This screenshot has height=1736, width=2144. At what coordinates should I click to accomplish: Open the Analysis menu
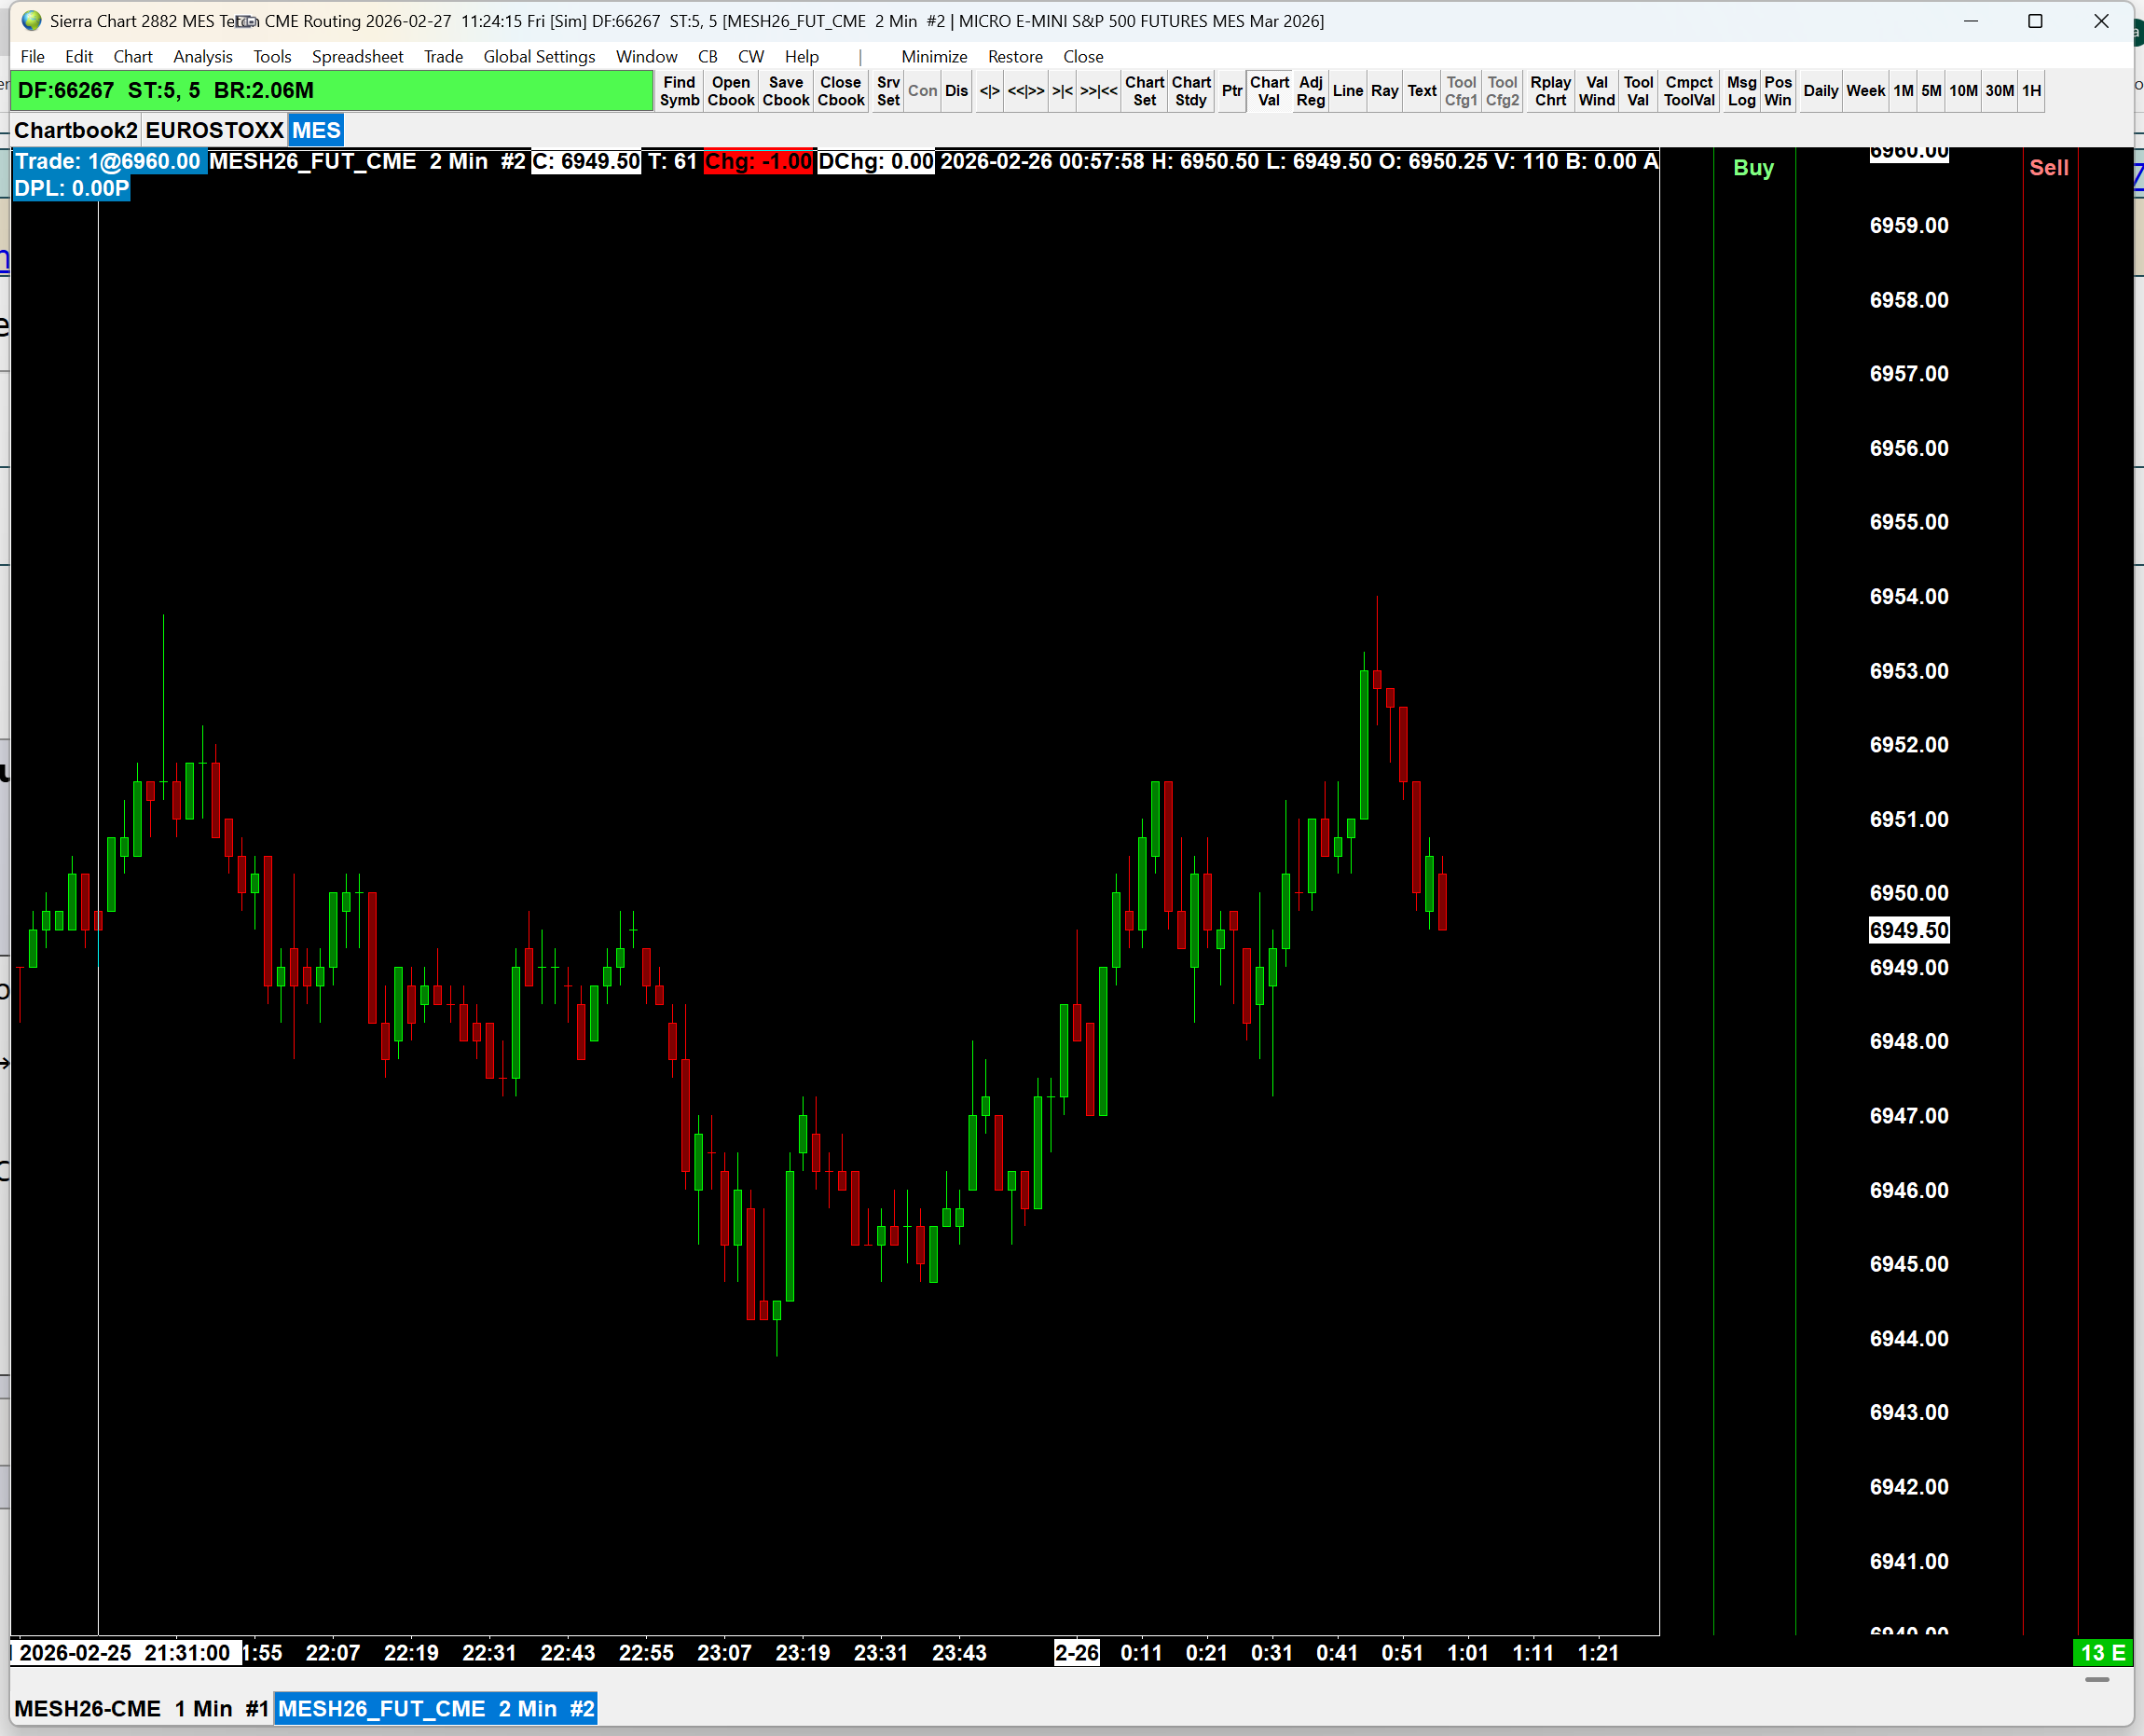coord(202,57)
